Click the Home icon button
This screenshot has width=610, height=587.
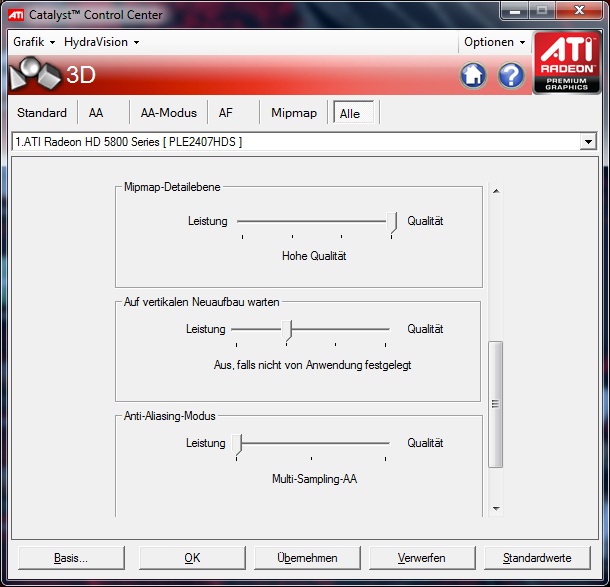[x=473, y=75]
